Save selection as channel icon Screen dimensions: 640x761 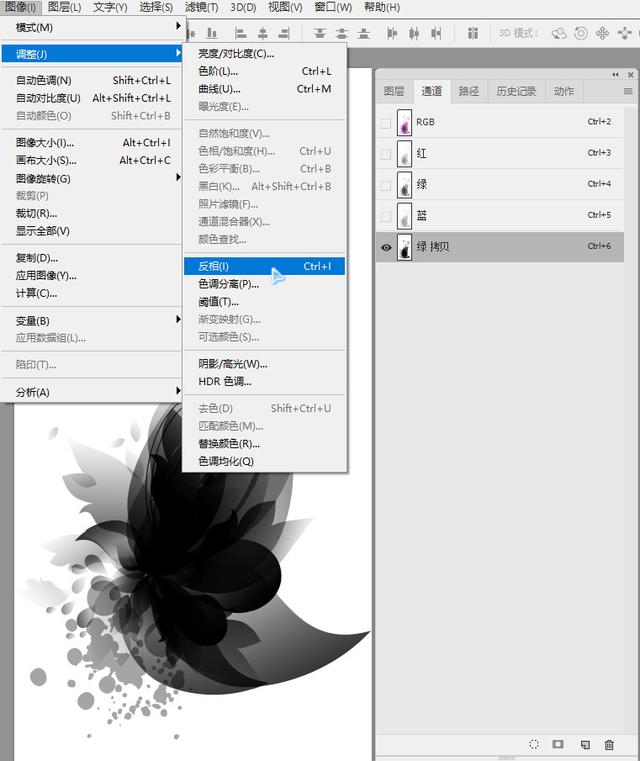[558, 744]
